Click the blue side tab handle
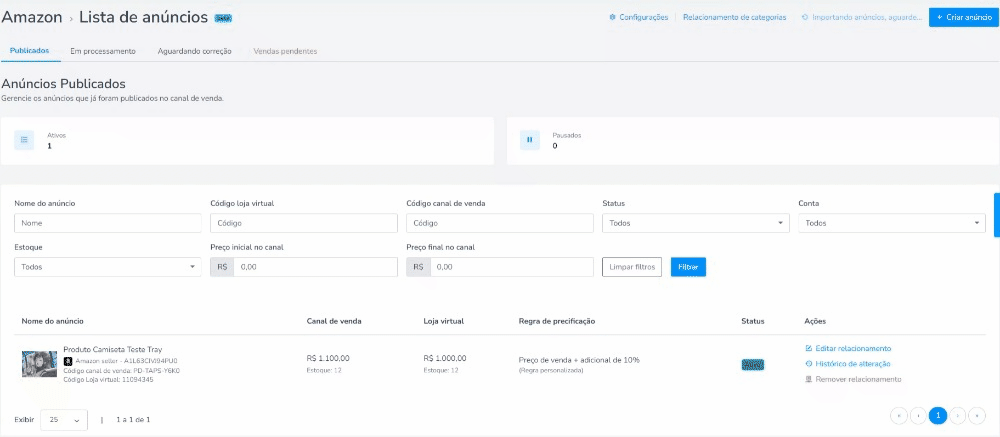The width and height of the screenshot is (1000, 437). tap(997, 215)
